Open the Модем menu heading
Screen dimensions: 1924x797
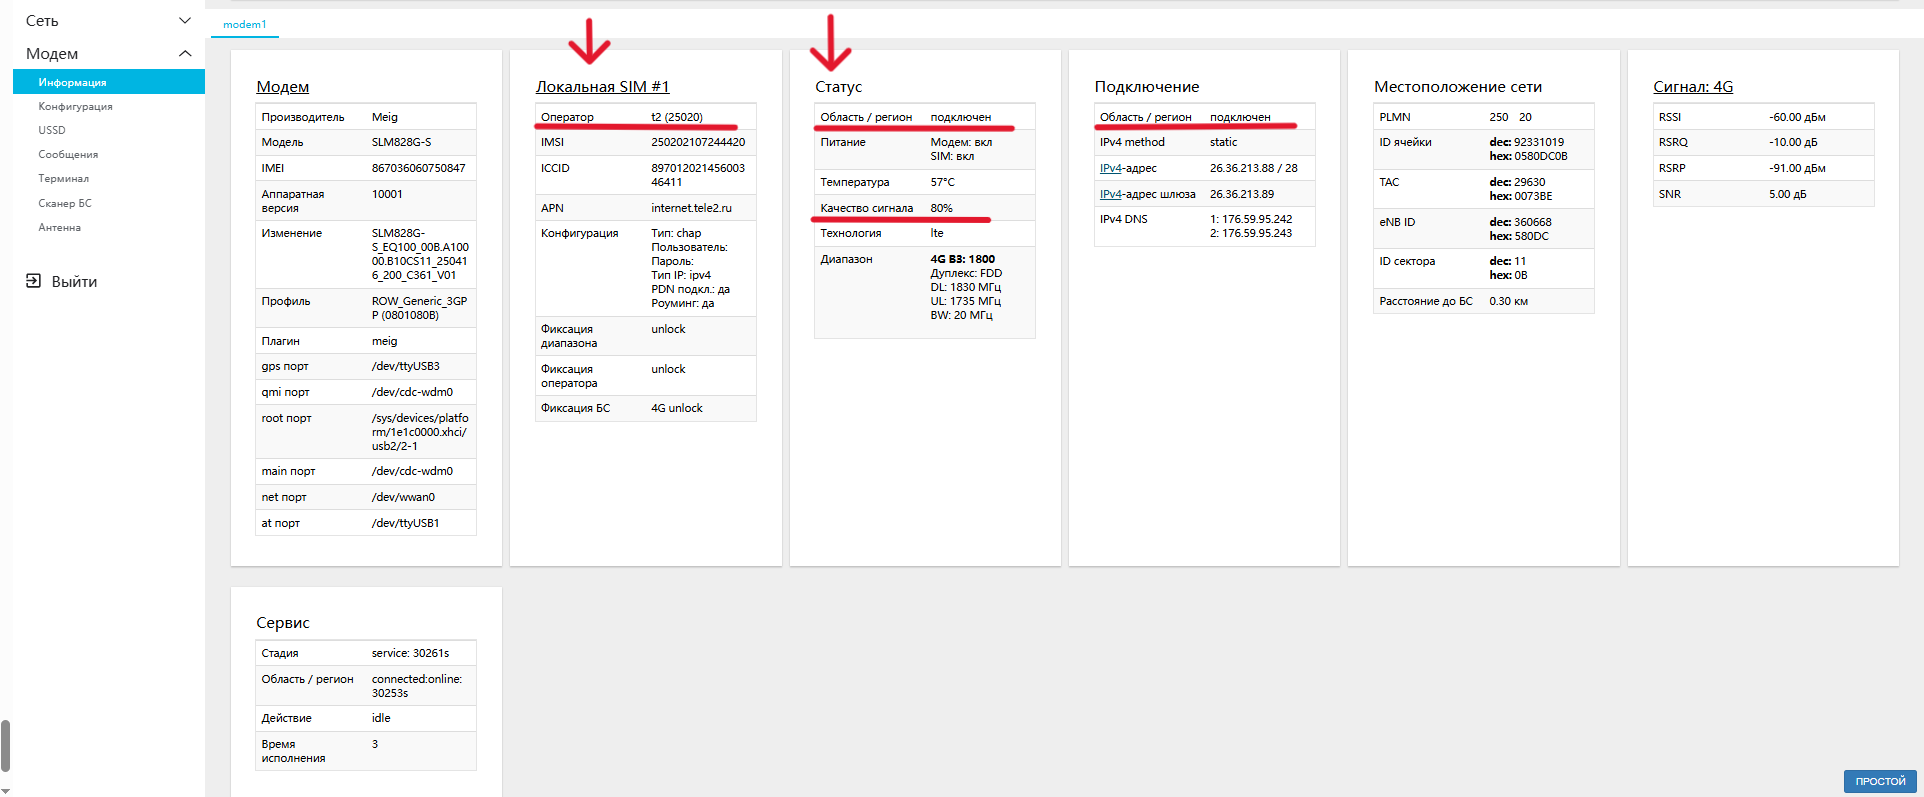click(52, 53)
